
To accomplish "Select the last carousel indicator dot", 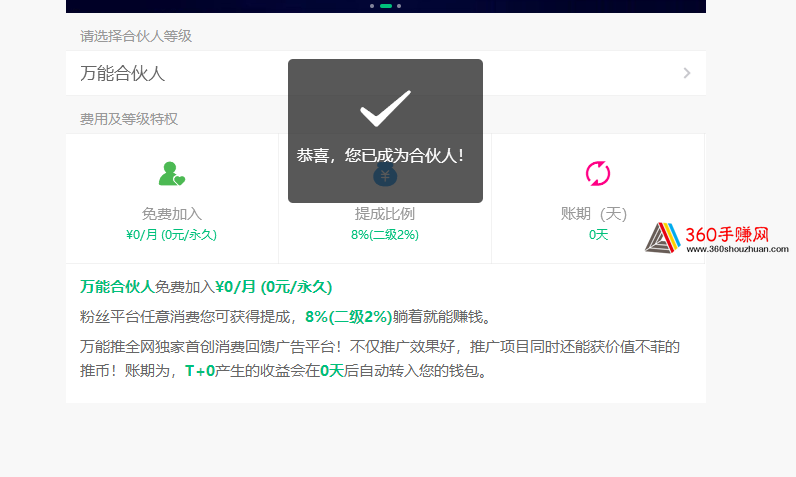I will click(x=399, y=6).
